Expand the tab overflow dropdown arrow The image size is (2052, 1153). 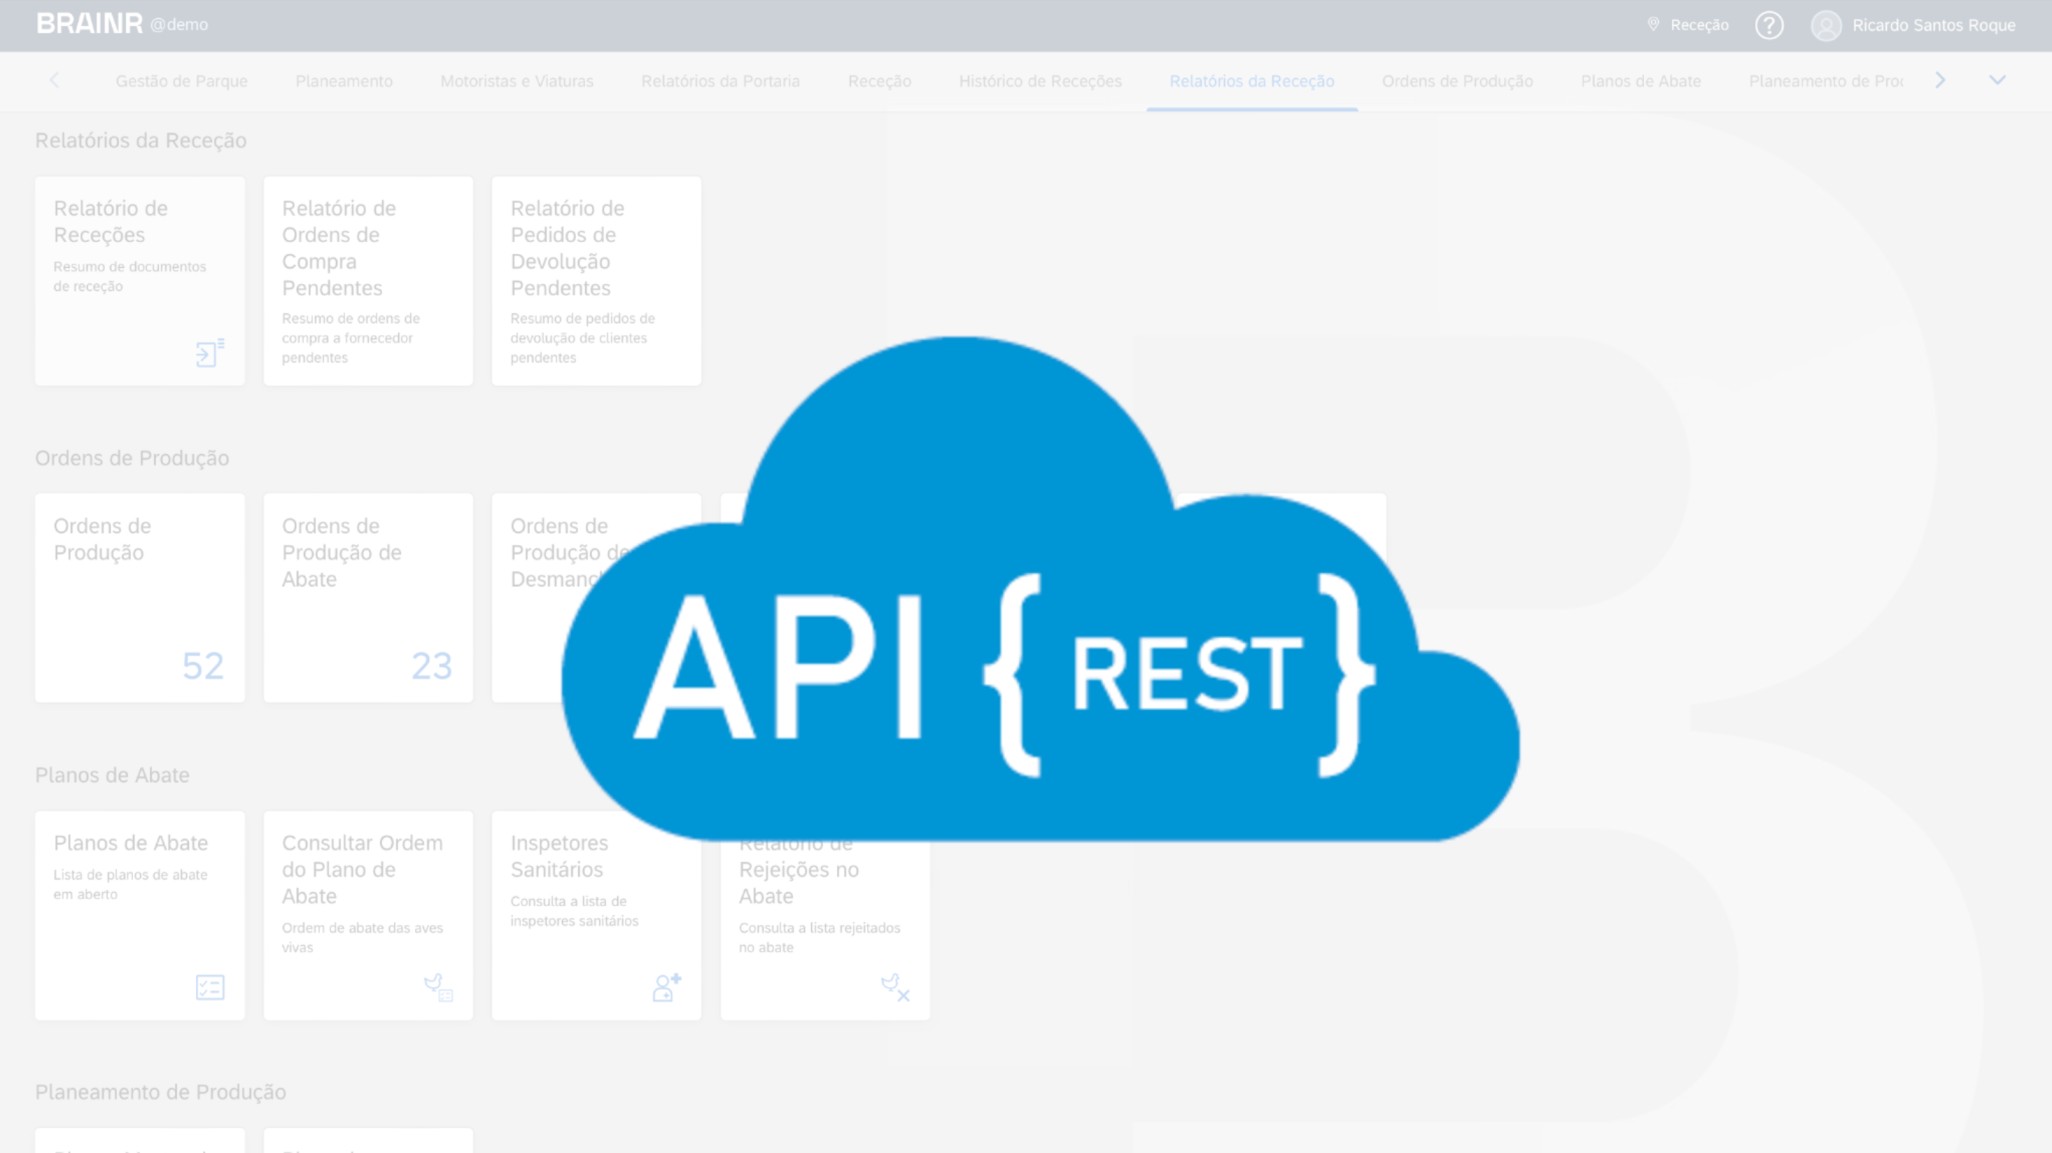(x=1997, y=80)
